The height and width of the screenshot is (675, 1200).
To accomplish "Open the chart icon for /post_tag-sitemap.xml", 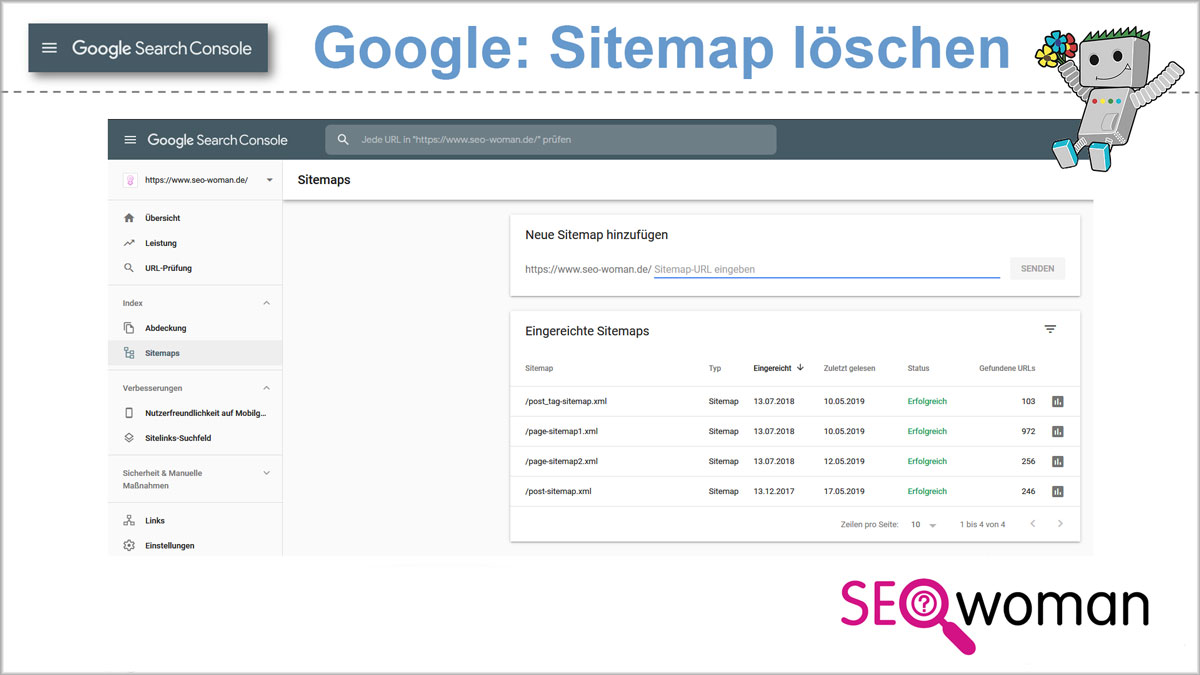I will tap(1058, 401).
